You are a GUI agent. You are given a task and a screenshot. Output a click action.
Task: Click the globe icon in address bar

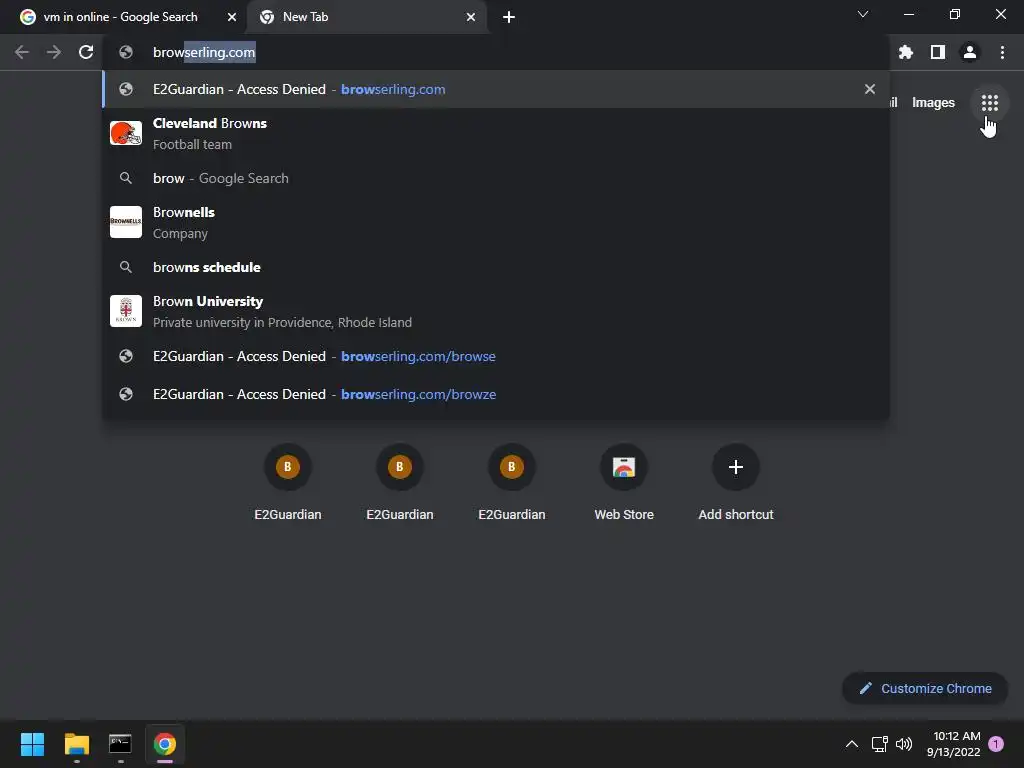point(126,52)
